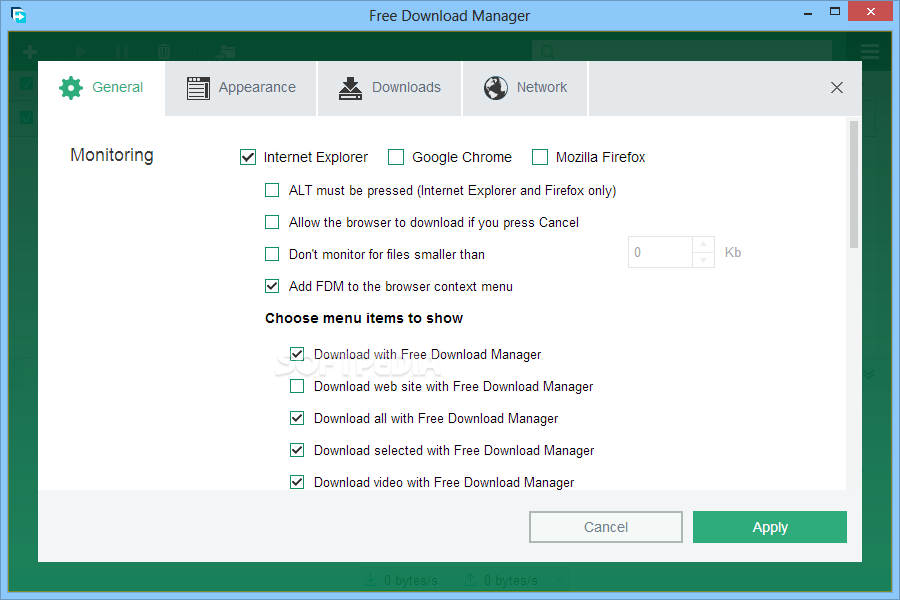This screenshot has height=600, width=900.
Task: Click the gear icon on the General tab
Action: (71, 87)
